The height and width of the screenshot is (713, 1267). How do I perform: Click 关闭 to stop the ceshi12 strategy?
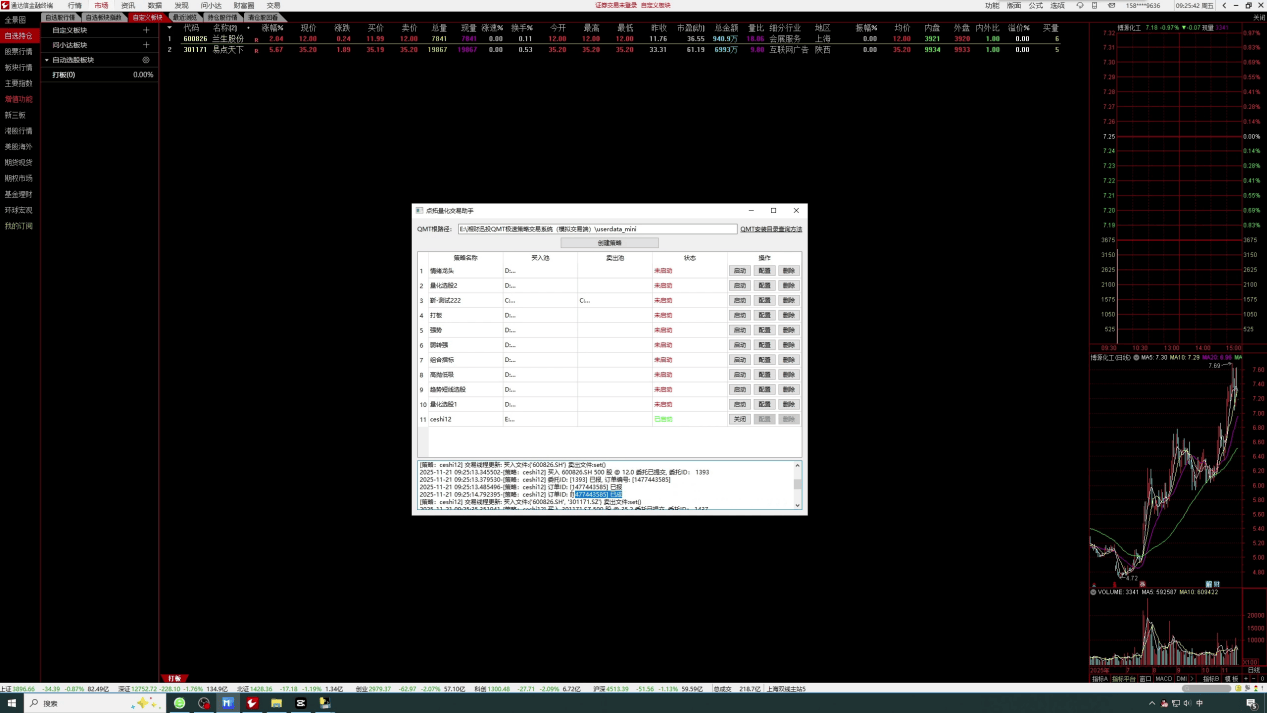pos(739,419)
